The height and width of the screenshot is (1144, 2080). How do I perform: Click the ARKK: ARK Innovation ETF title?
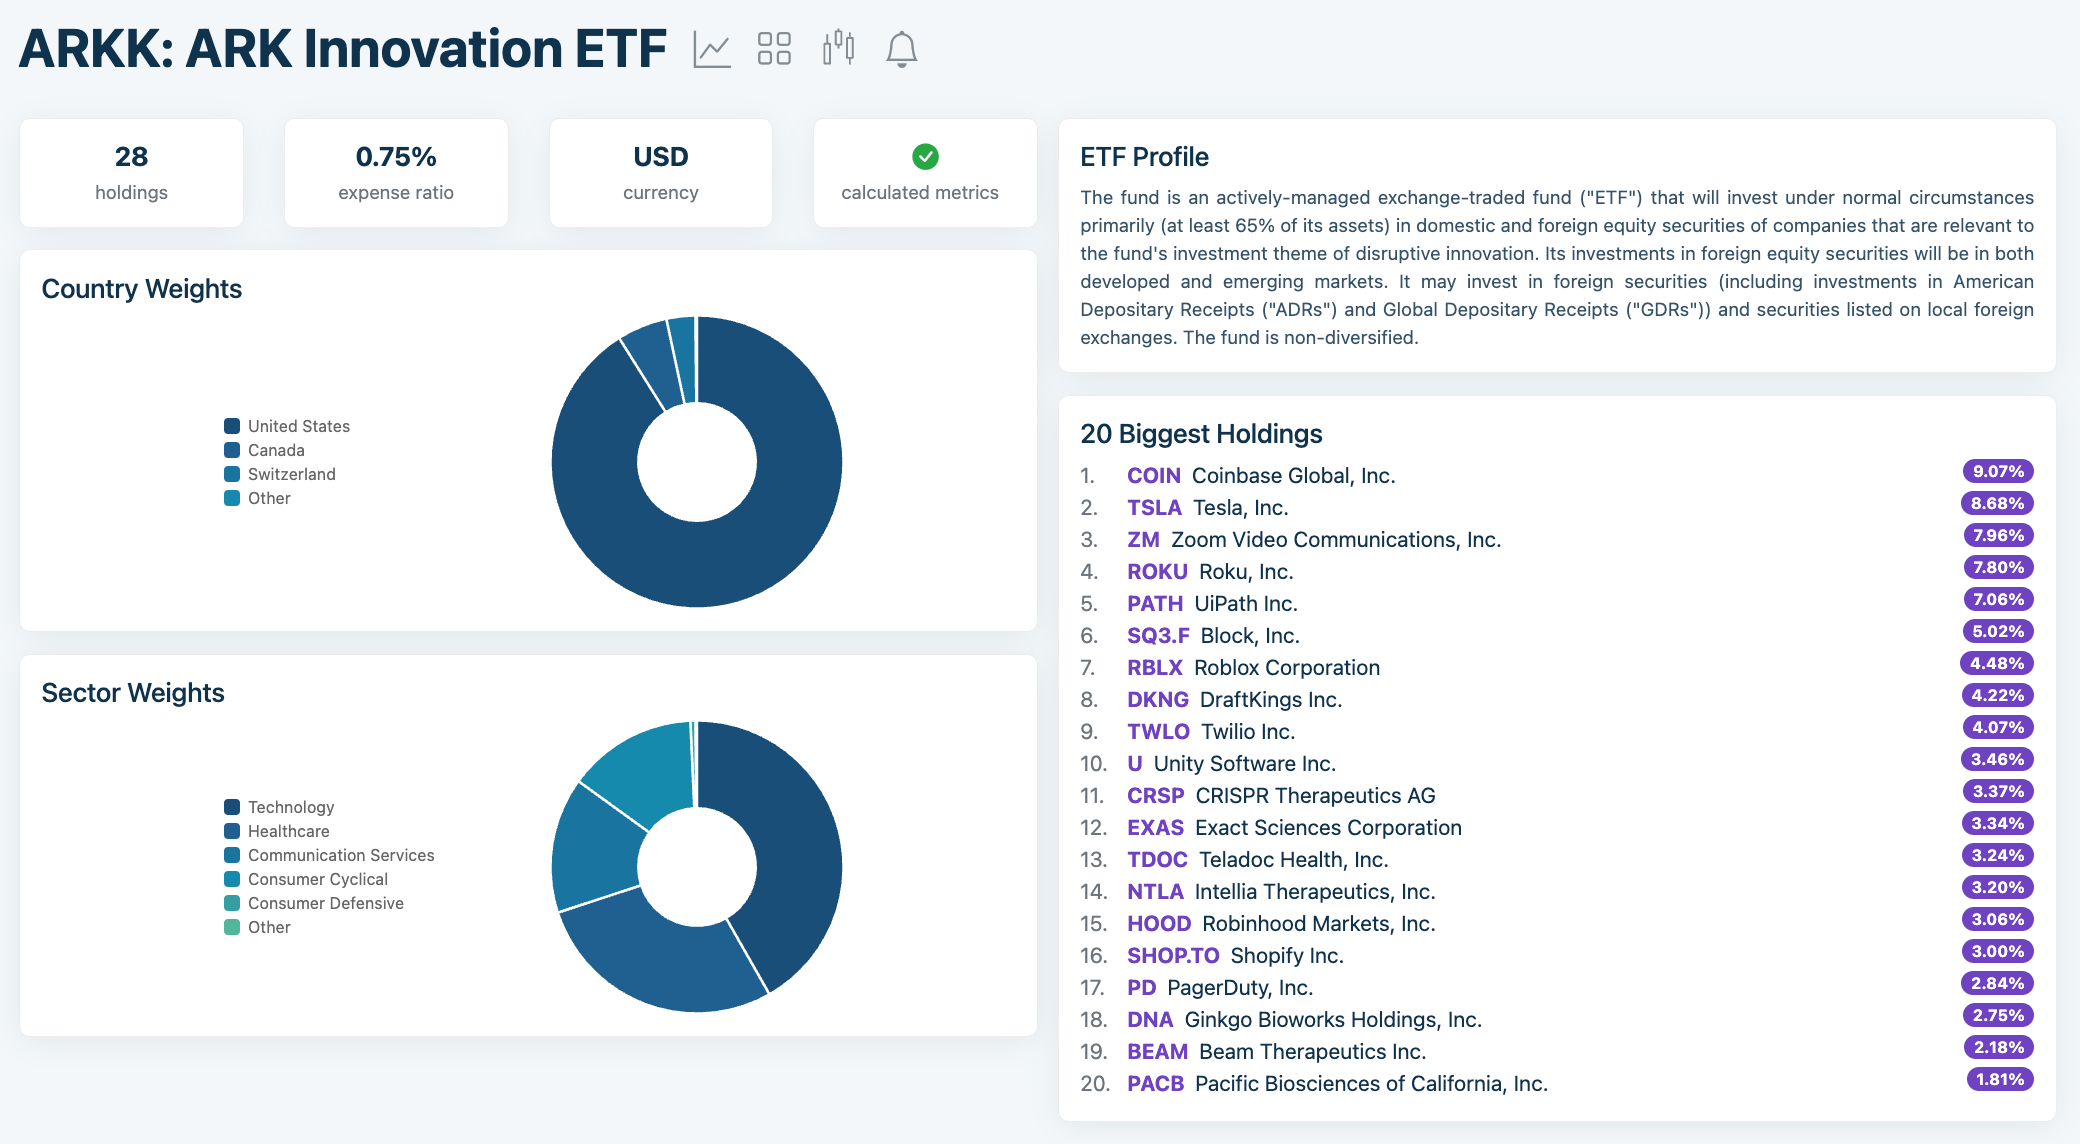(x=342, y=46)
